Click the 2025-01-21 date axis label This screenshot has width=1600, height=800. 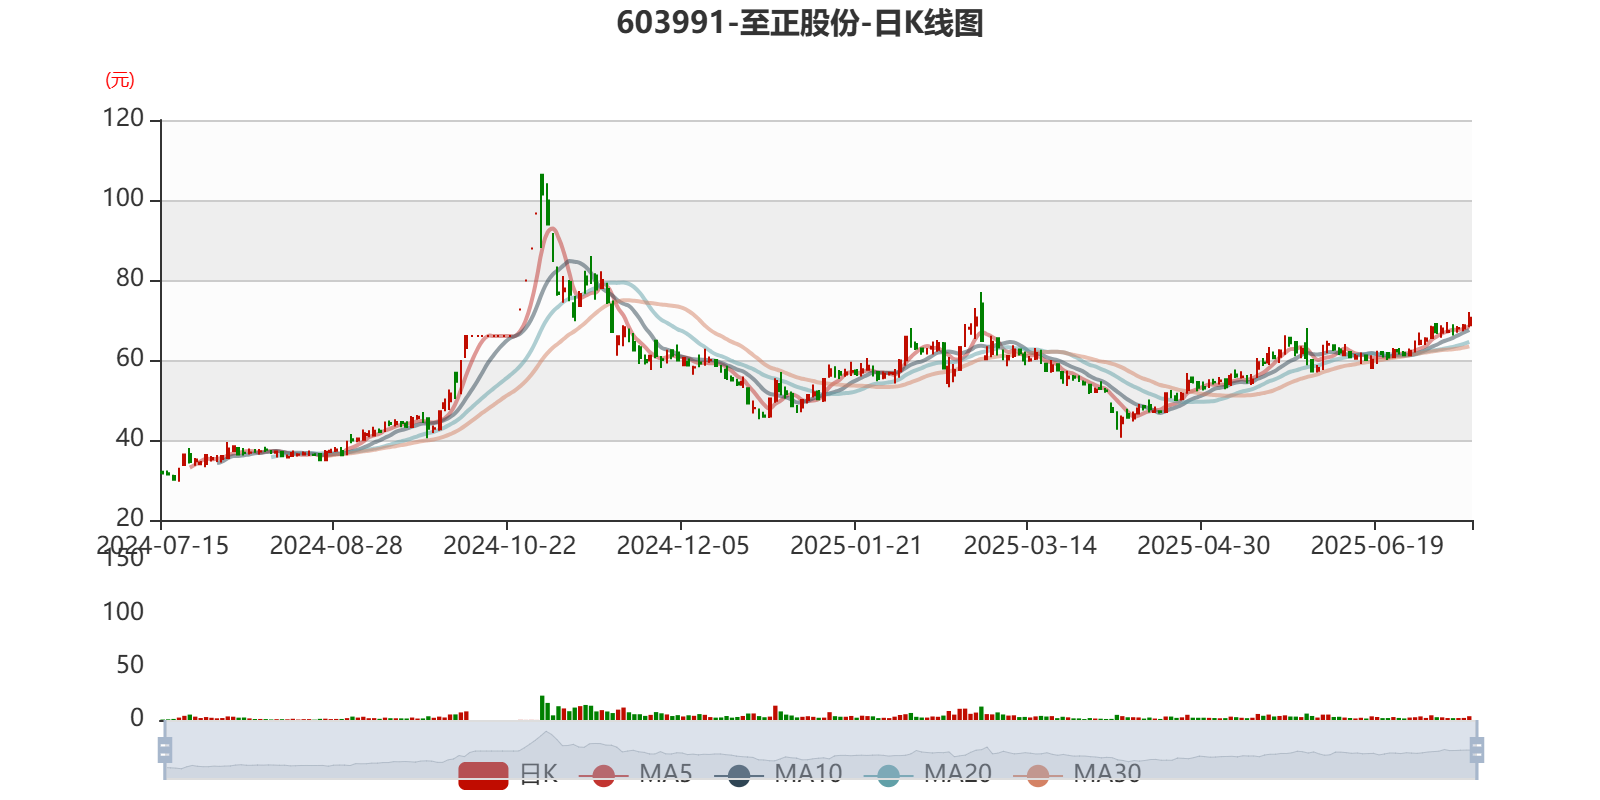pos(856,546)
